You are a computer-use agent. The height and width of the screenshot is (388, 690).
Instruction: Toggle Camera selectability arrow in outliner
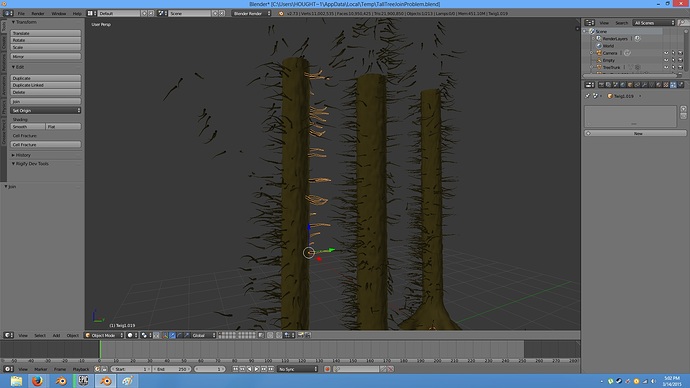pos(673,53)
